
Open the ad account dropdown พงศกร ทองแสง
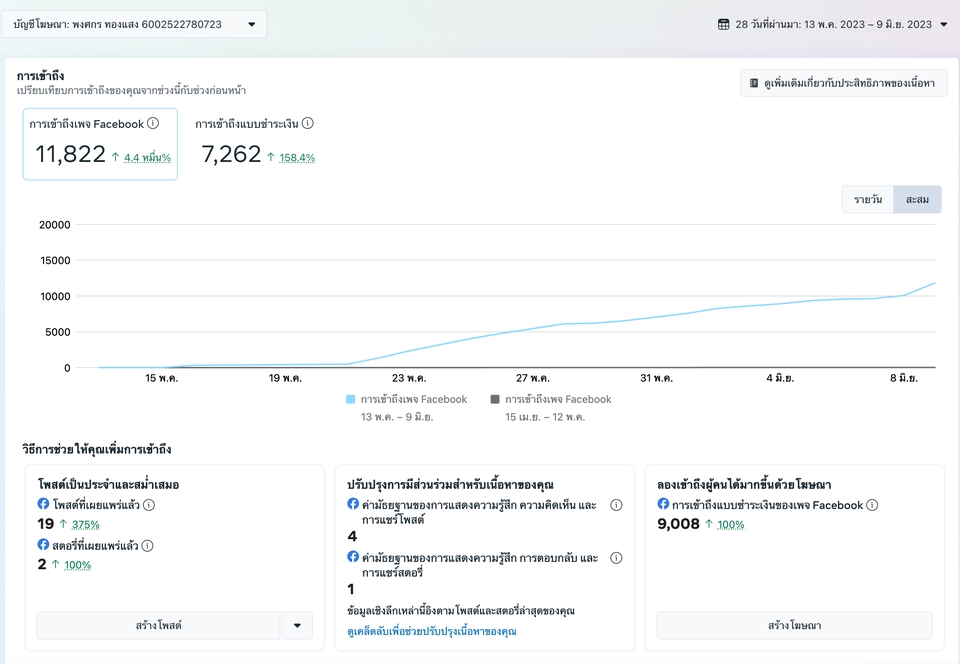click(x=134, y=24)
